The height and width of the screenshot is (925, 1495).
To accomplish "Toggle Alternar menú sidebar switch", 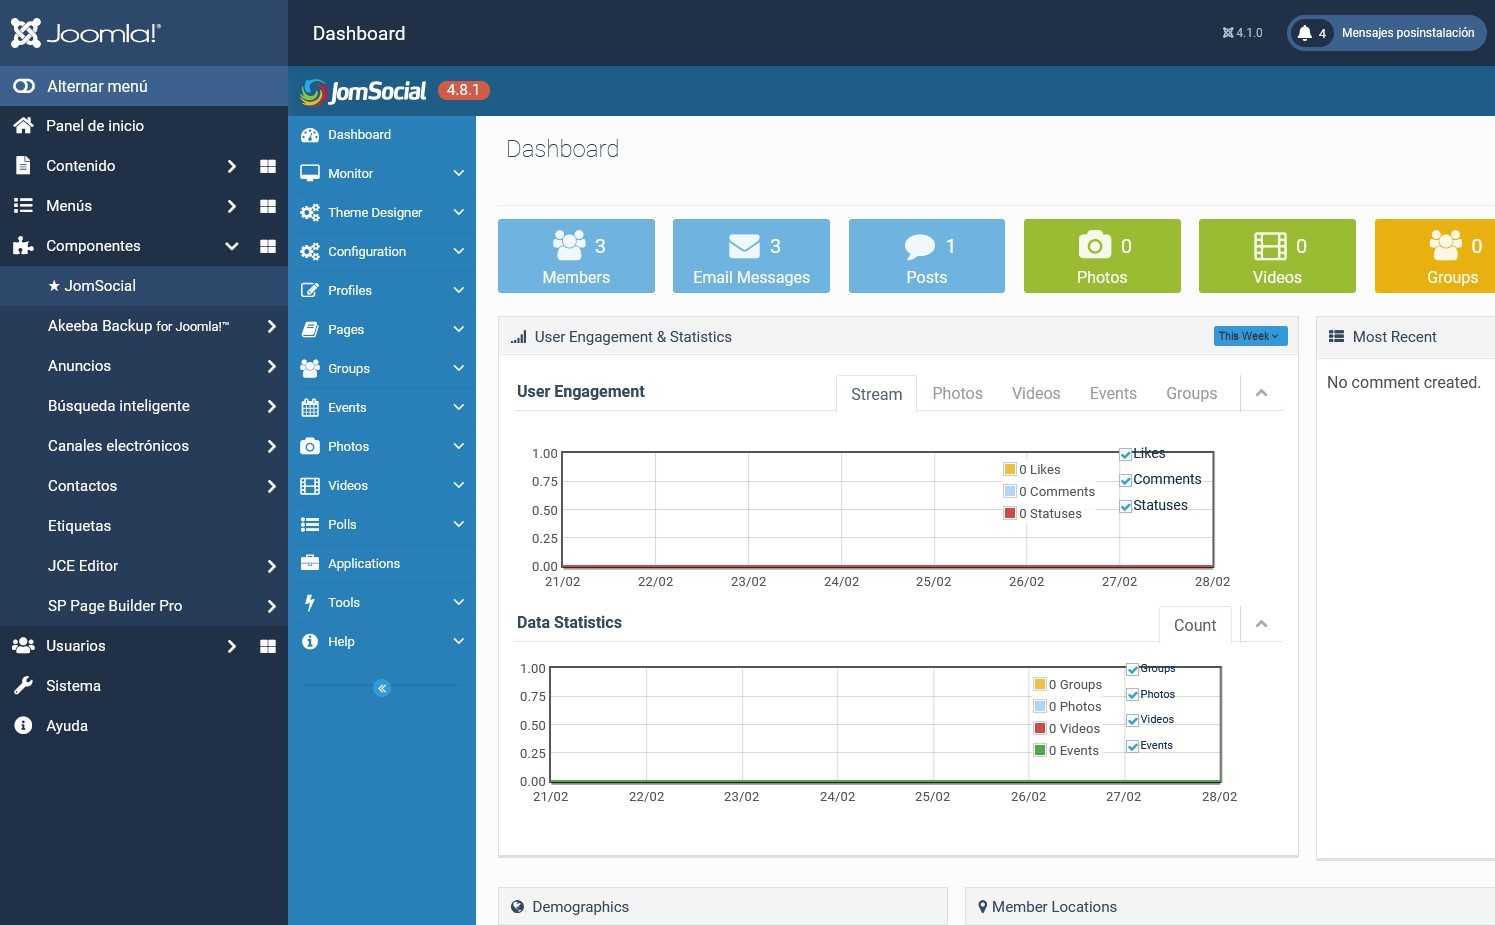I will pyautogui.click(x=24, y=86).
